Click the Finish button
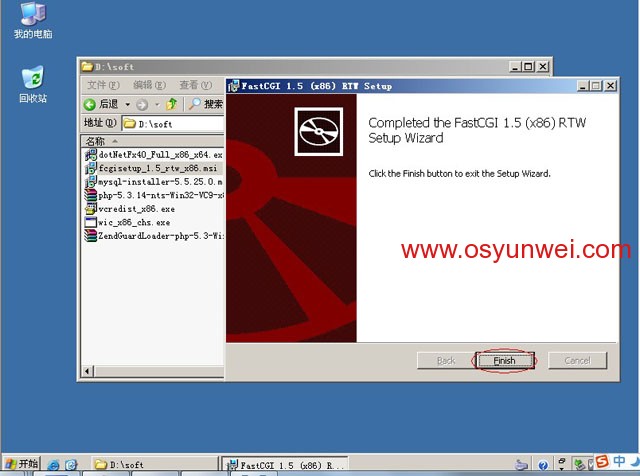This screenshot has height=476, width=640. coord(504,360)
